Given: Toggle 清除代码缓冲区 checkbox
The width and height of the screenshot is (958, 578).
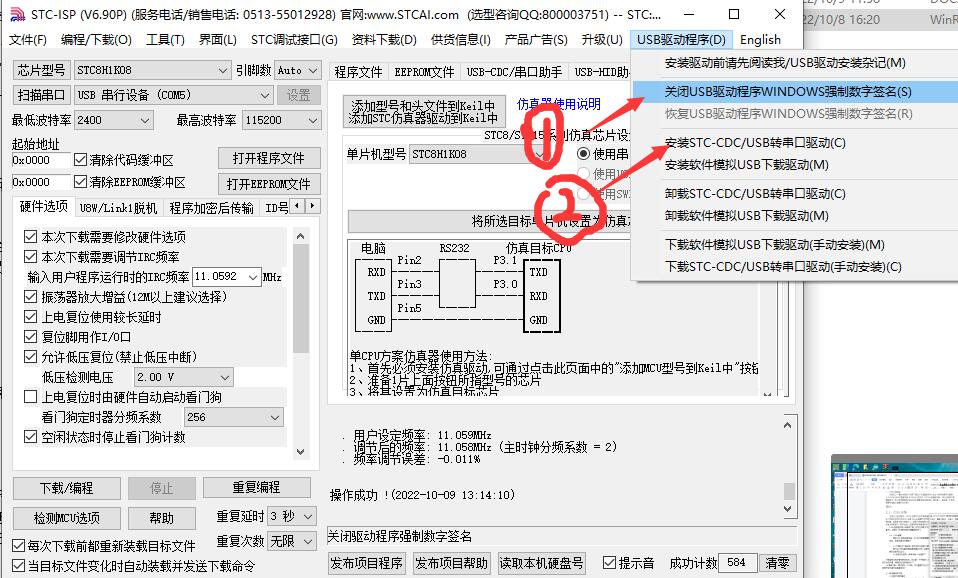Looking at the screenshot, I should [x=81, y=160].
